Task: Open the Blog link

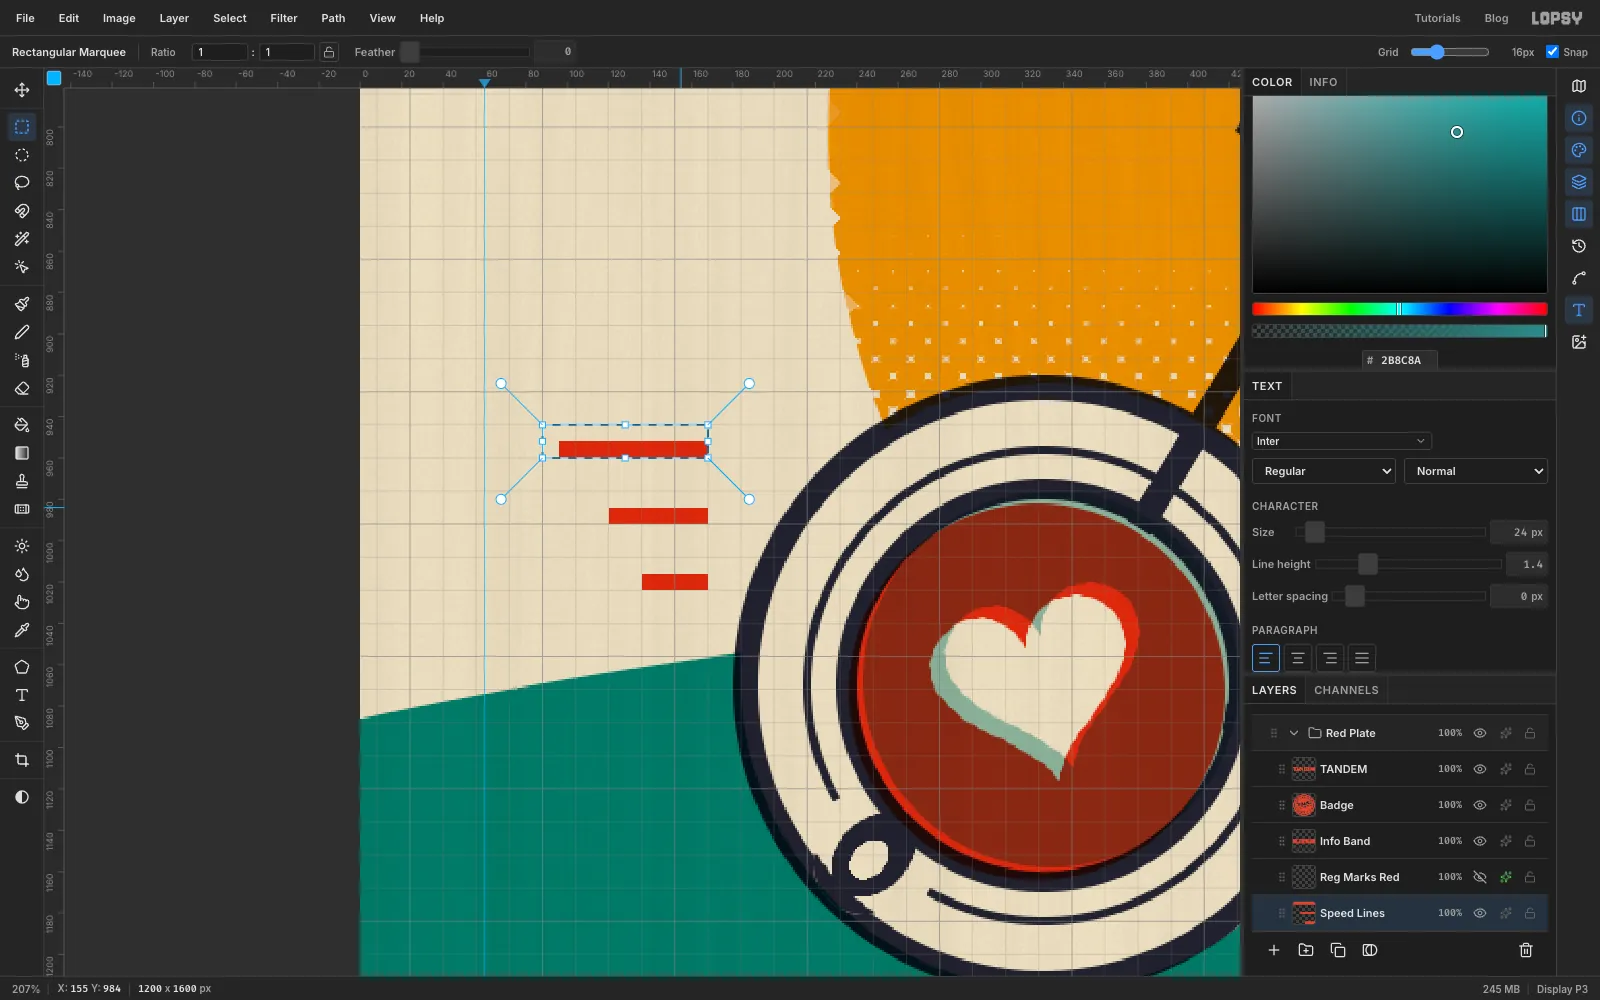Action: 1496,18
